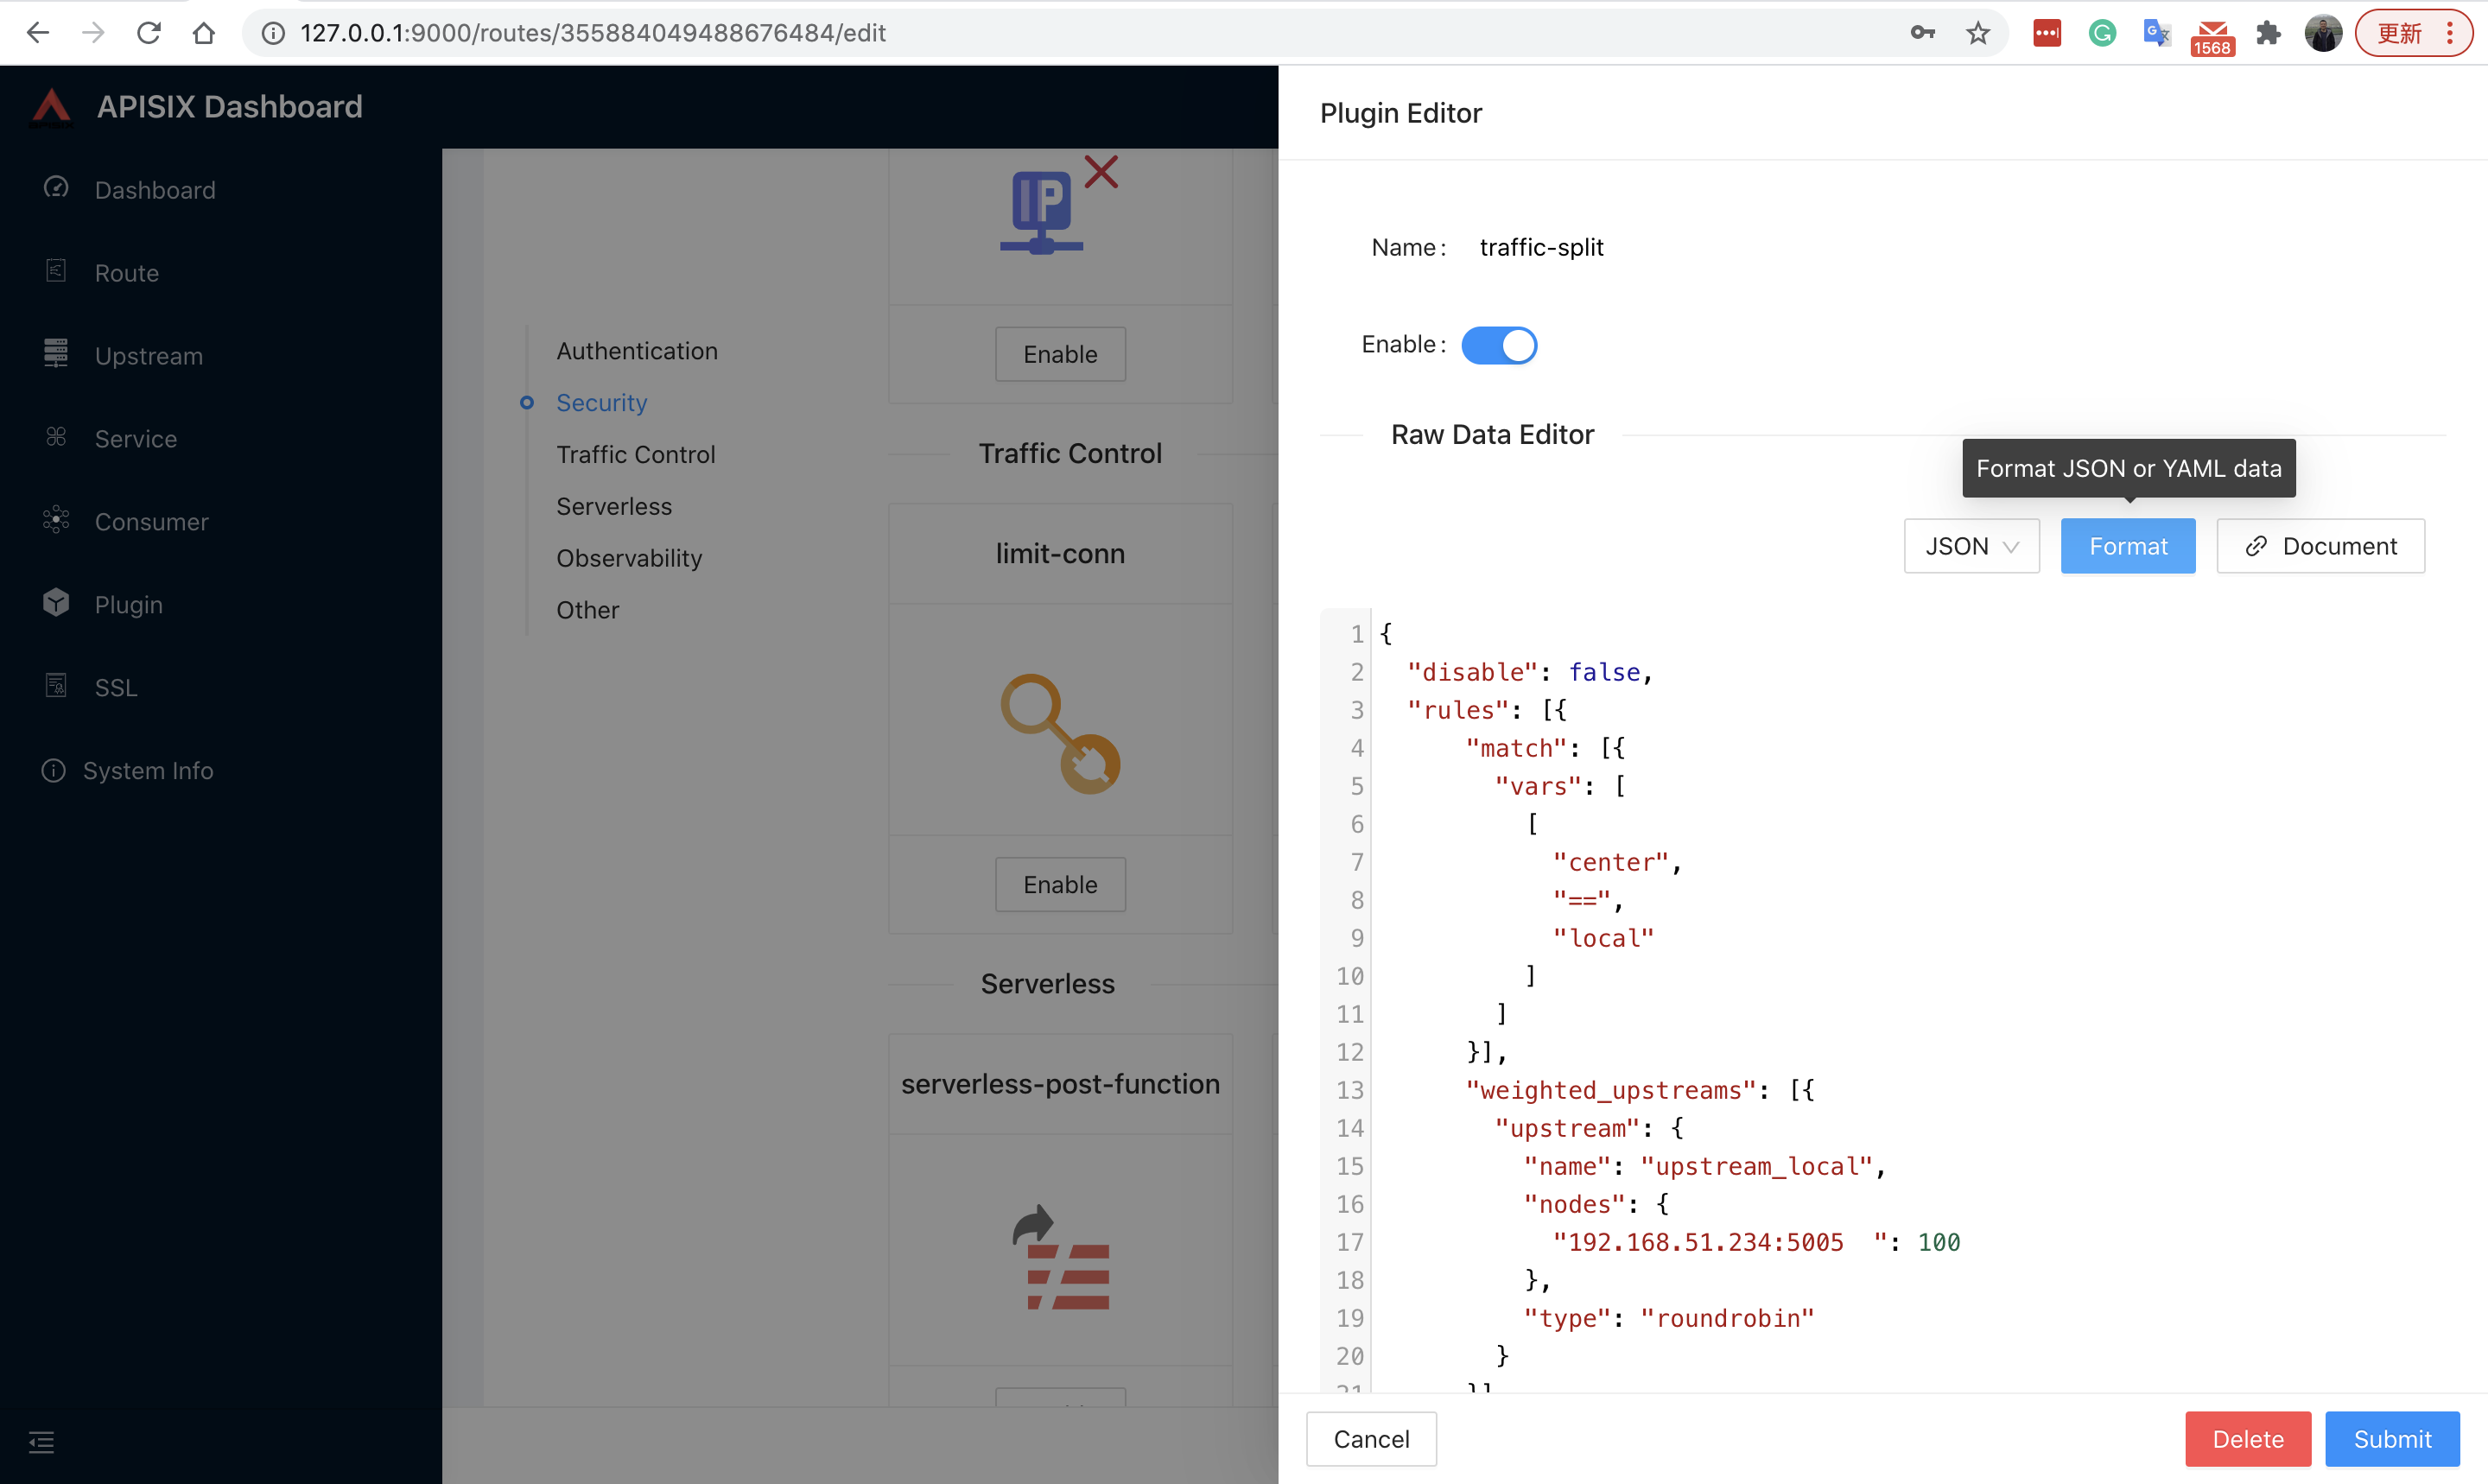Select Consumer in the sidebar
The image size is (2488, 1484).
(x=151, y=522)
